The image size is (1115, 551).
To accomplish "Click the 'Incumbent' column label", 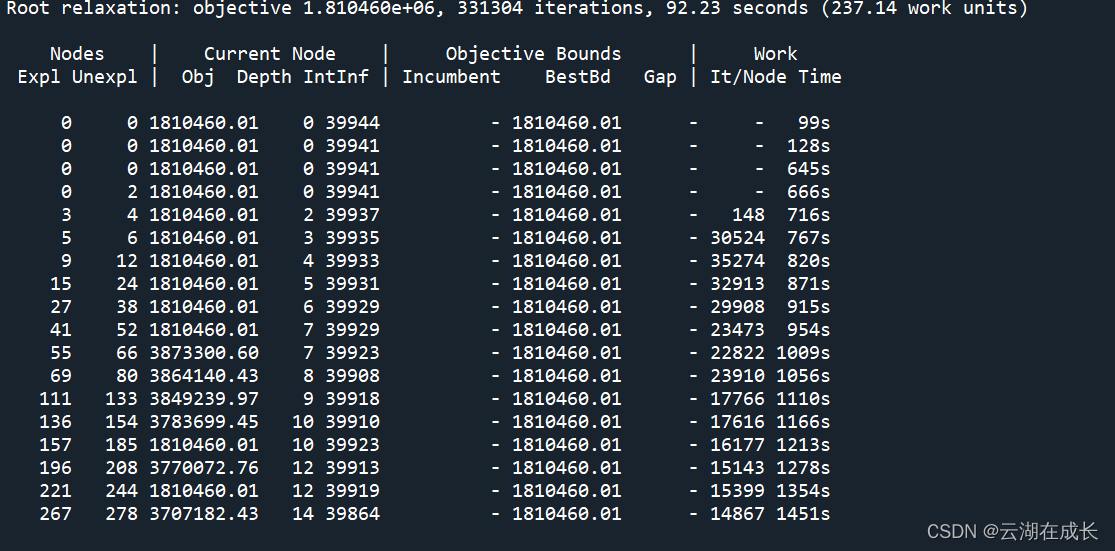I will (x=452, y=77).
